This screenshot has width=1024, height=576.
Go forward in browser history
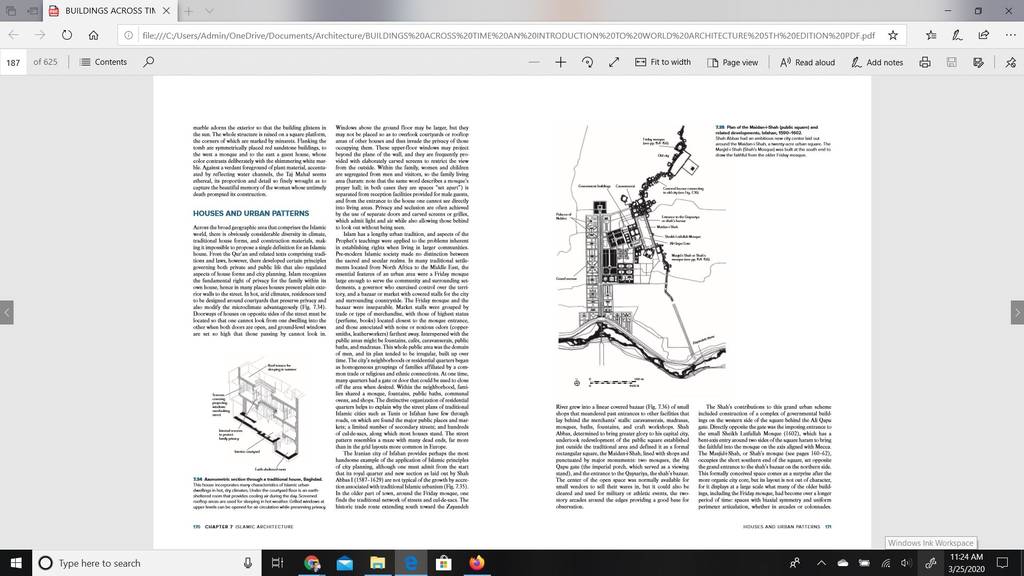(x=40, y=35)
